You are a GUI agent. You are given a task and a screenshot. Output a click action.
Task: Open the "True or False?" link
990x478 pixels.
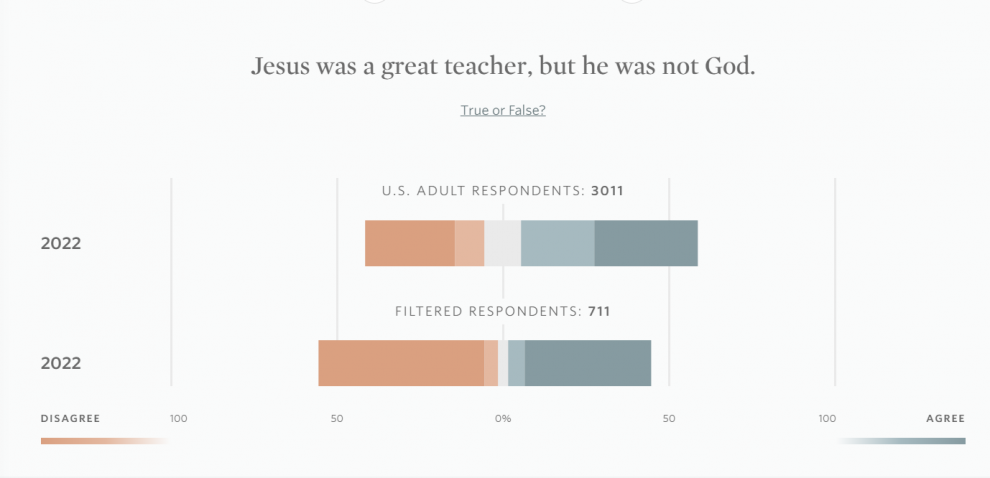pyautogui.click(x=503, y=110)
